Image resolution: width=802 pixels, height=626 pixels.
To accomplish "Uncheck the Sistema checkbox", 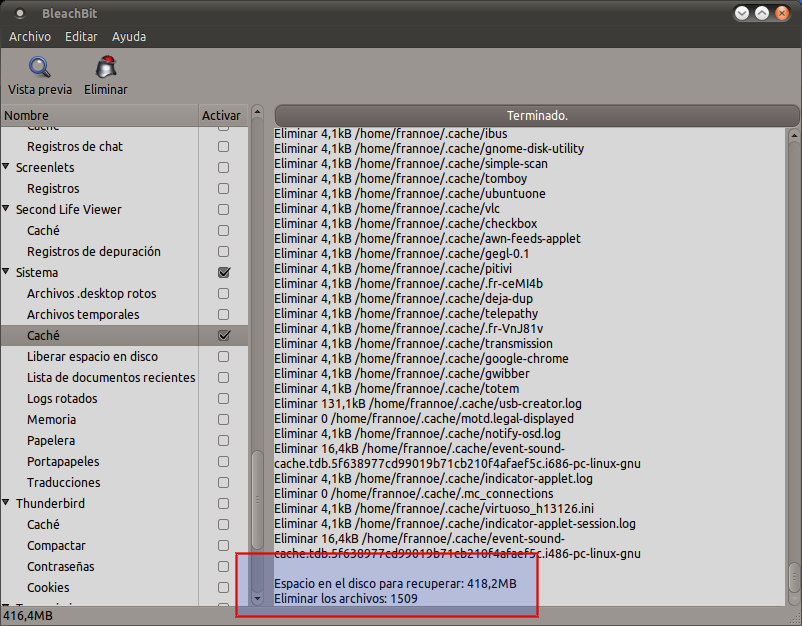I will pos(224,273).
